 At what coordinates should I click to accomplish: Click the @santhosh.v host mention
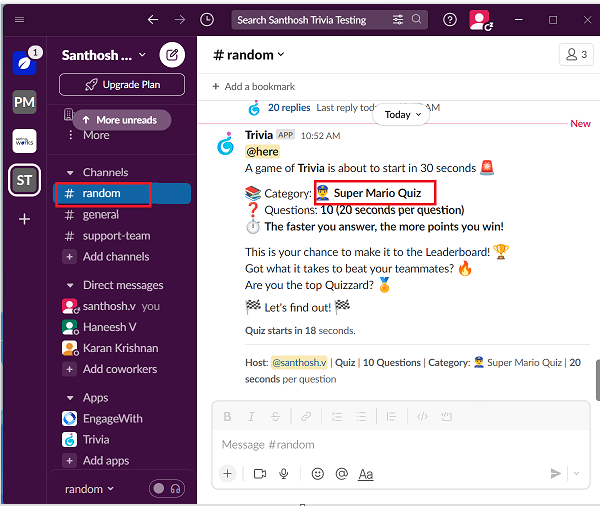[299, 362]
